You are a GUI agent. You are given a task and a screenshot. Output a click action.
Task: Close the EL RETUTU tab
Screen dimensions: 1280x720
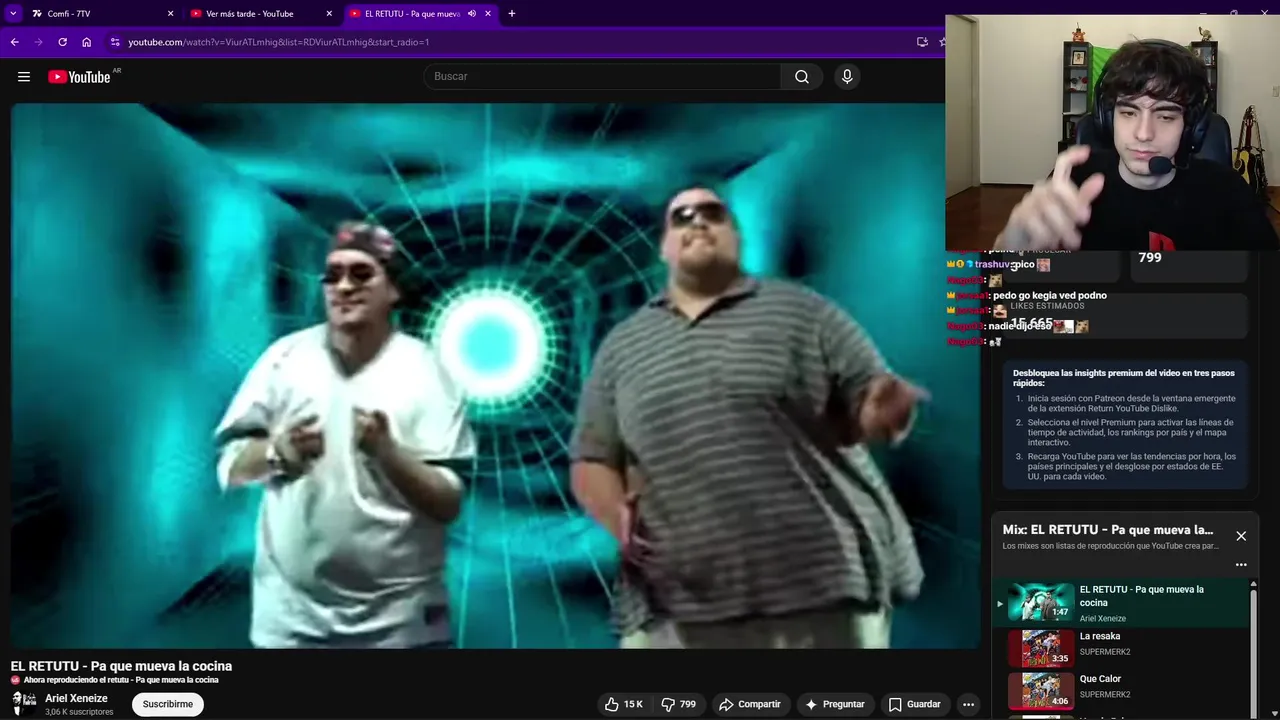click(488, 14)
